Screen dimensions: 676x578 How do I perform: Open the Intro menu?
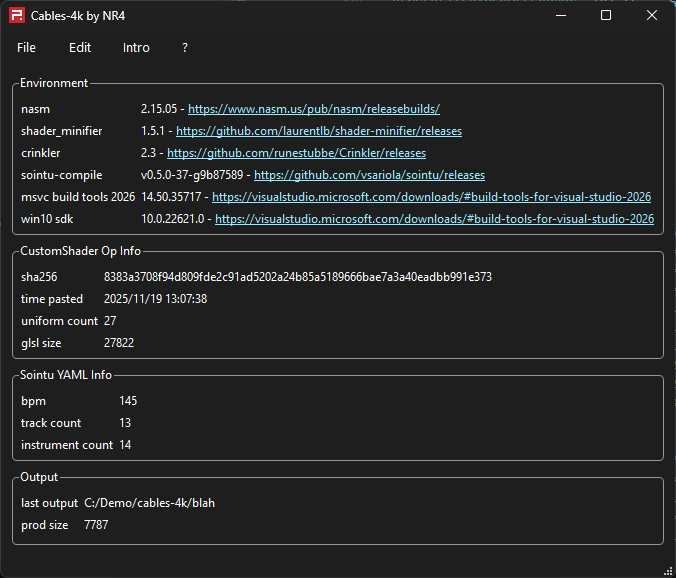[x=136, y=48]
